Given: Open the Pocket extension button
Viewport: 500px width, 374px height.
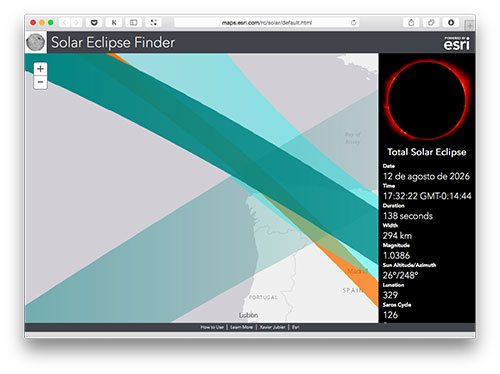Looking at the screenshot, I should point(94,23).
